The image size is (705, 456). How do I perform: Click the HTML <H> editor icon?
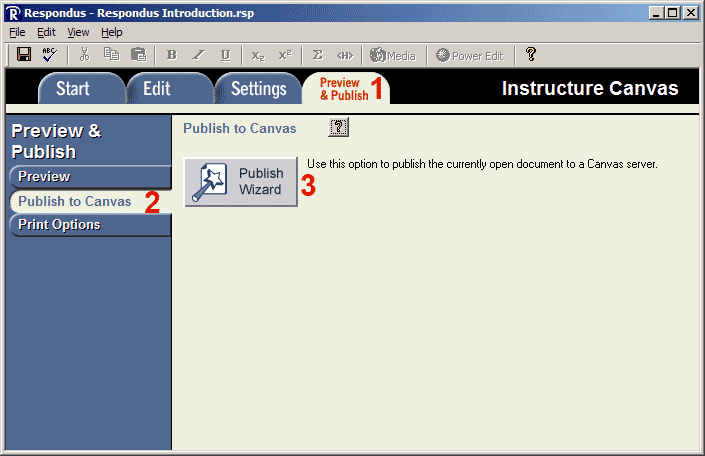coord(345,55)
